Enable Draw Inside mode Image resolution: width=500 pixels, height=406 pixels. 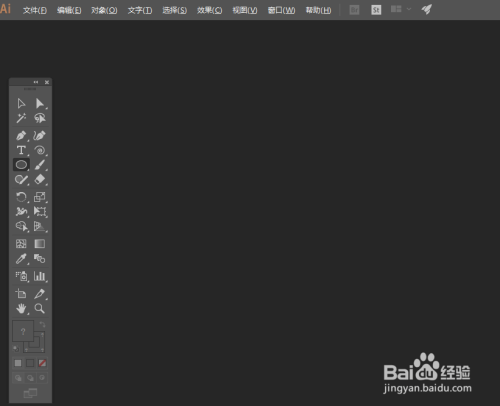click(x=42, y=378)
